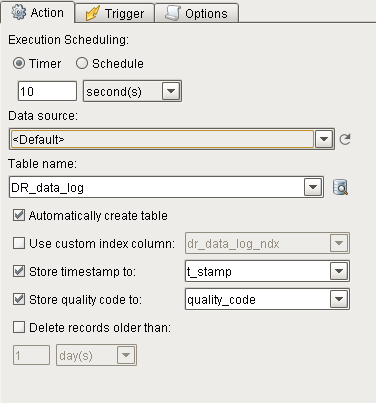Toggle Store quality code to checkbox

pos(19,299)
